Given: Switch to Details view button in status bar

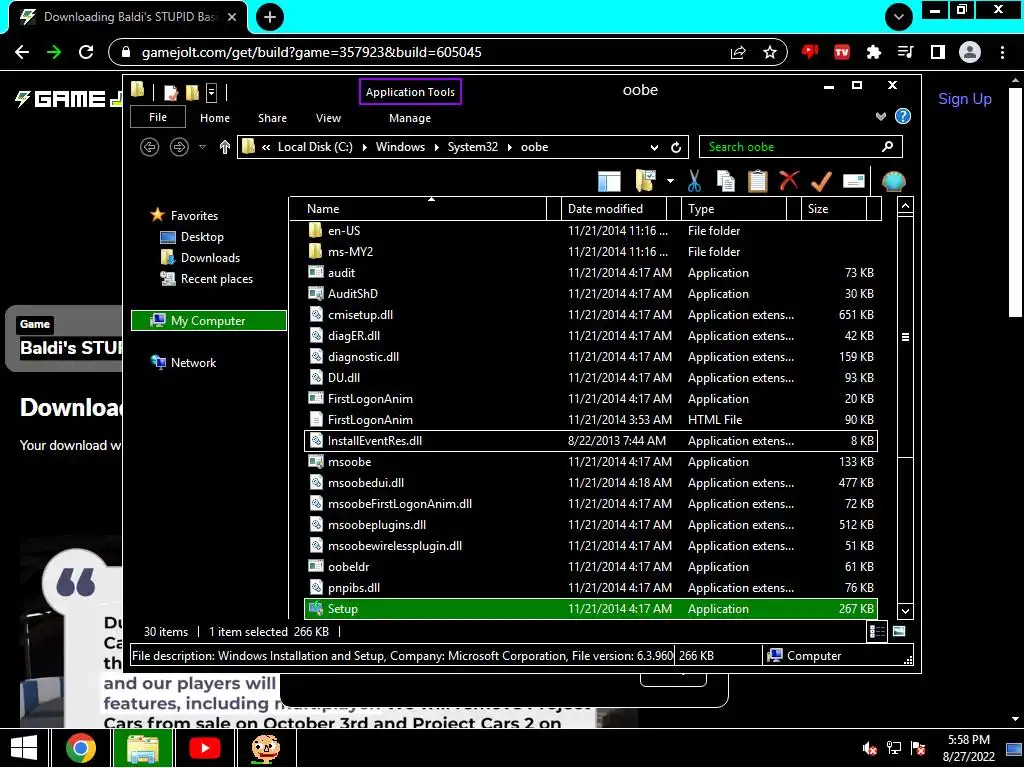Looking at the screenshot, I should 877,632.
